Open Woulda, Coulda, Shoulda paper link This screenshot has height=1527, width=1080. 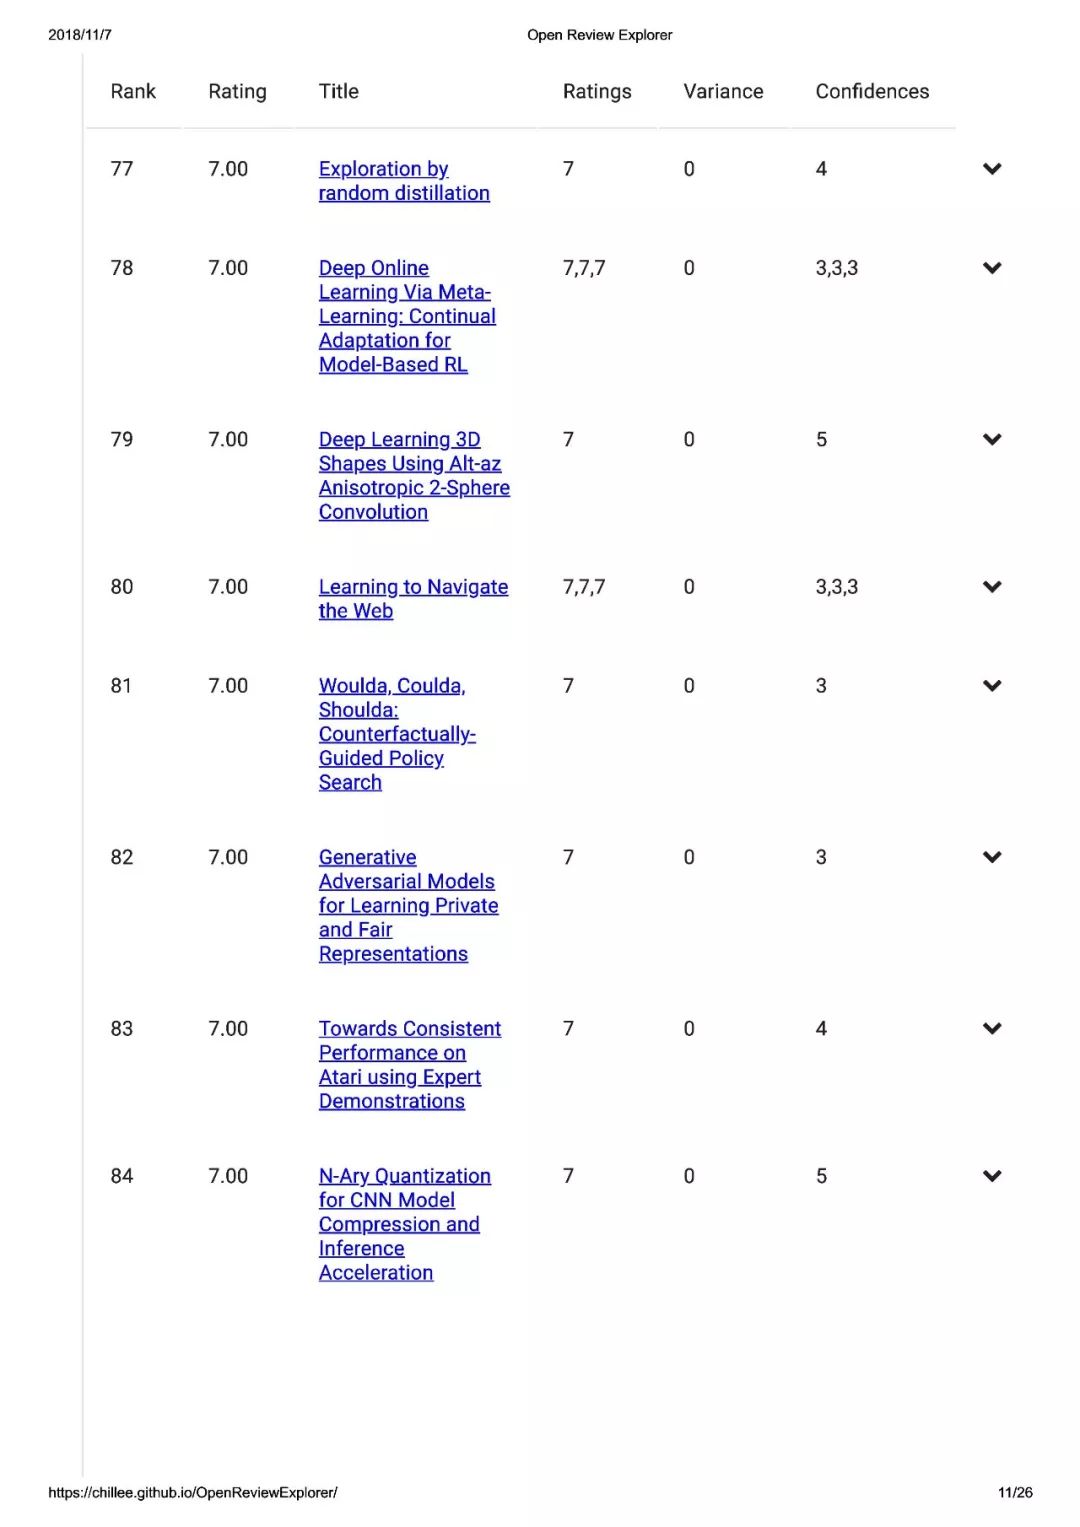pos(397,734)
